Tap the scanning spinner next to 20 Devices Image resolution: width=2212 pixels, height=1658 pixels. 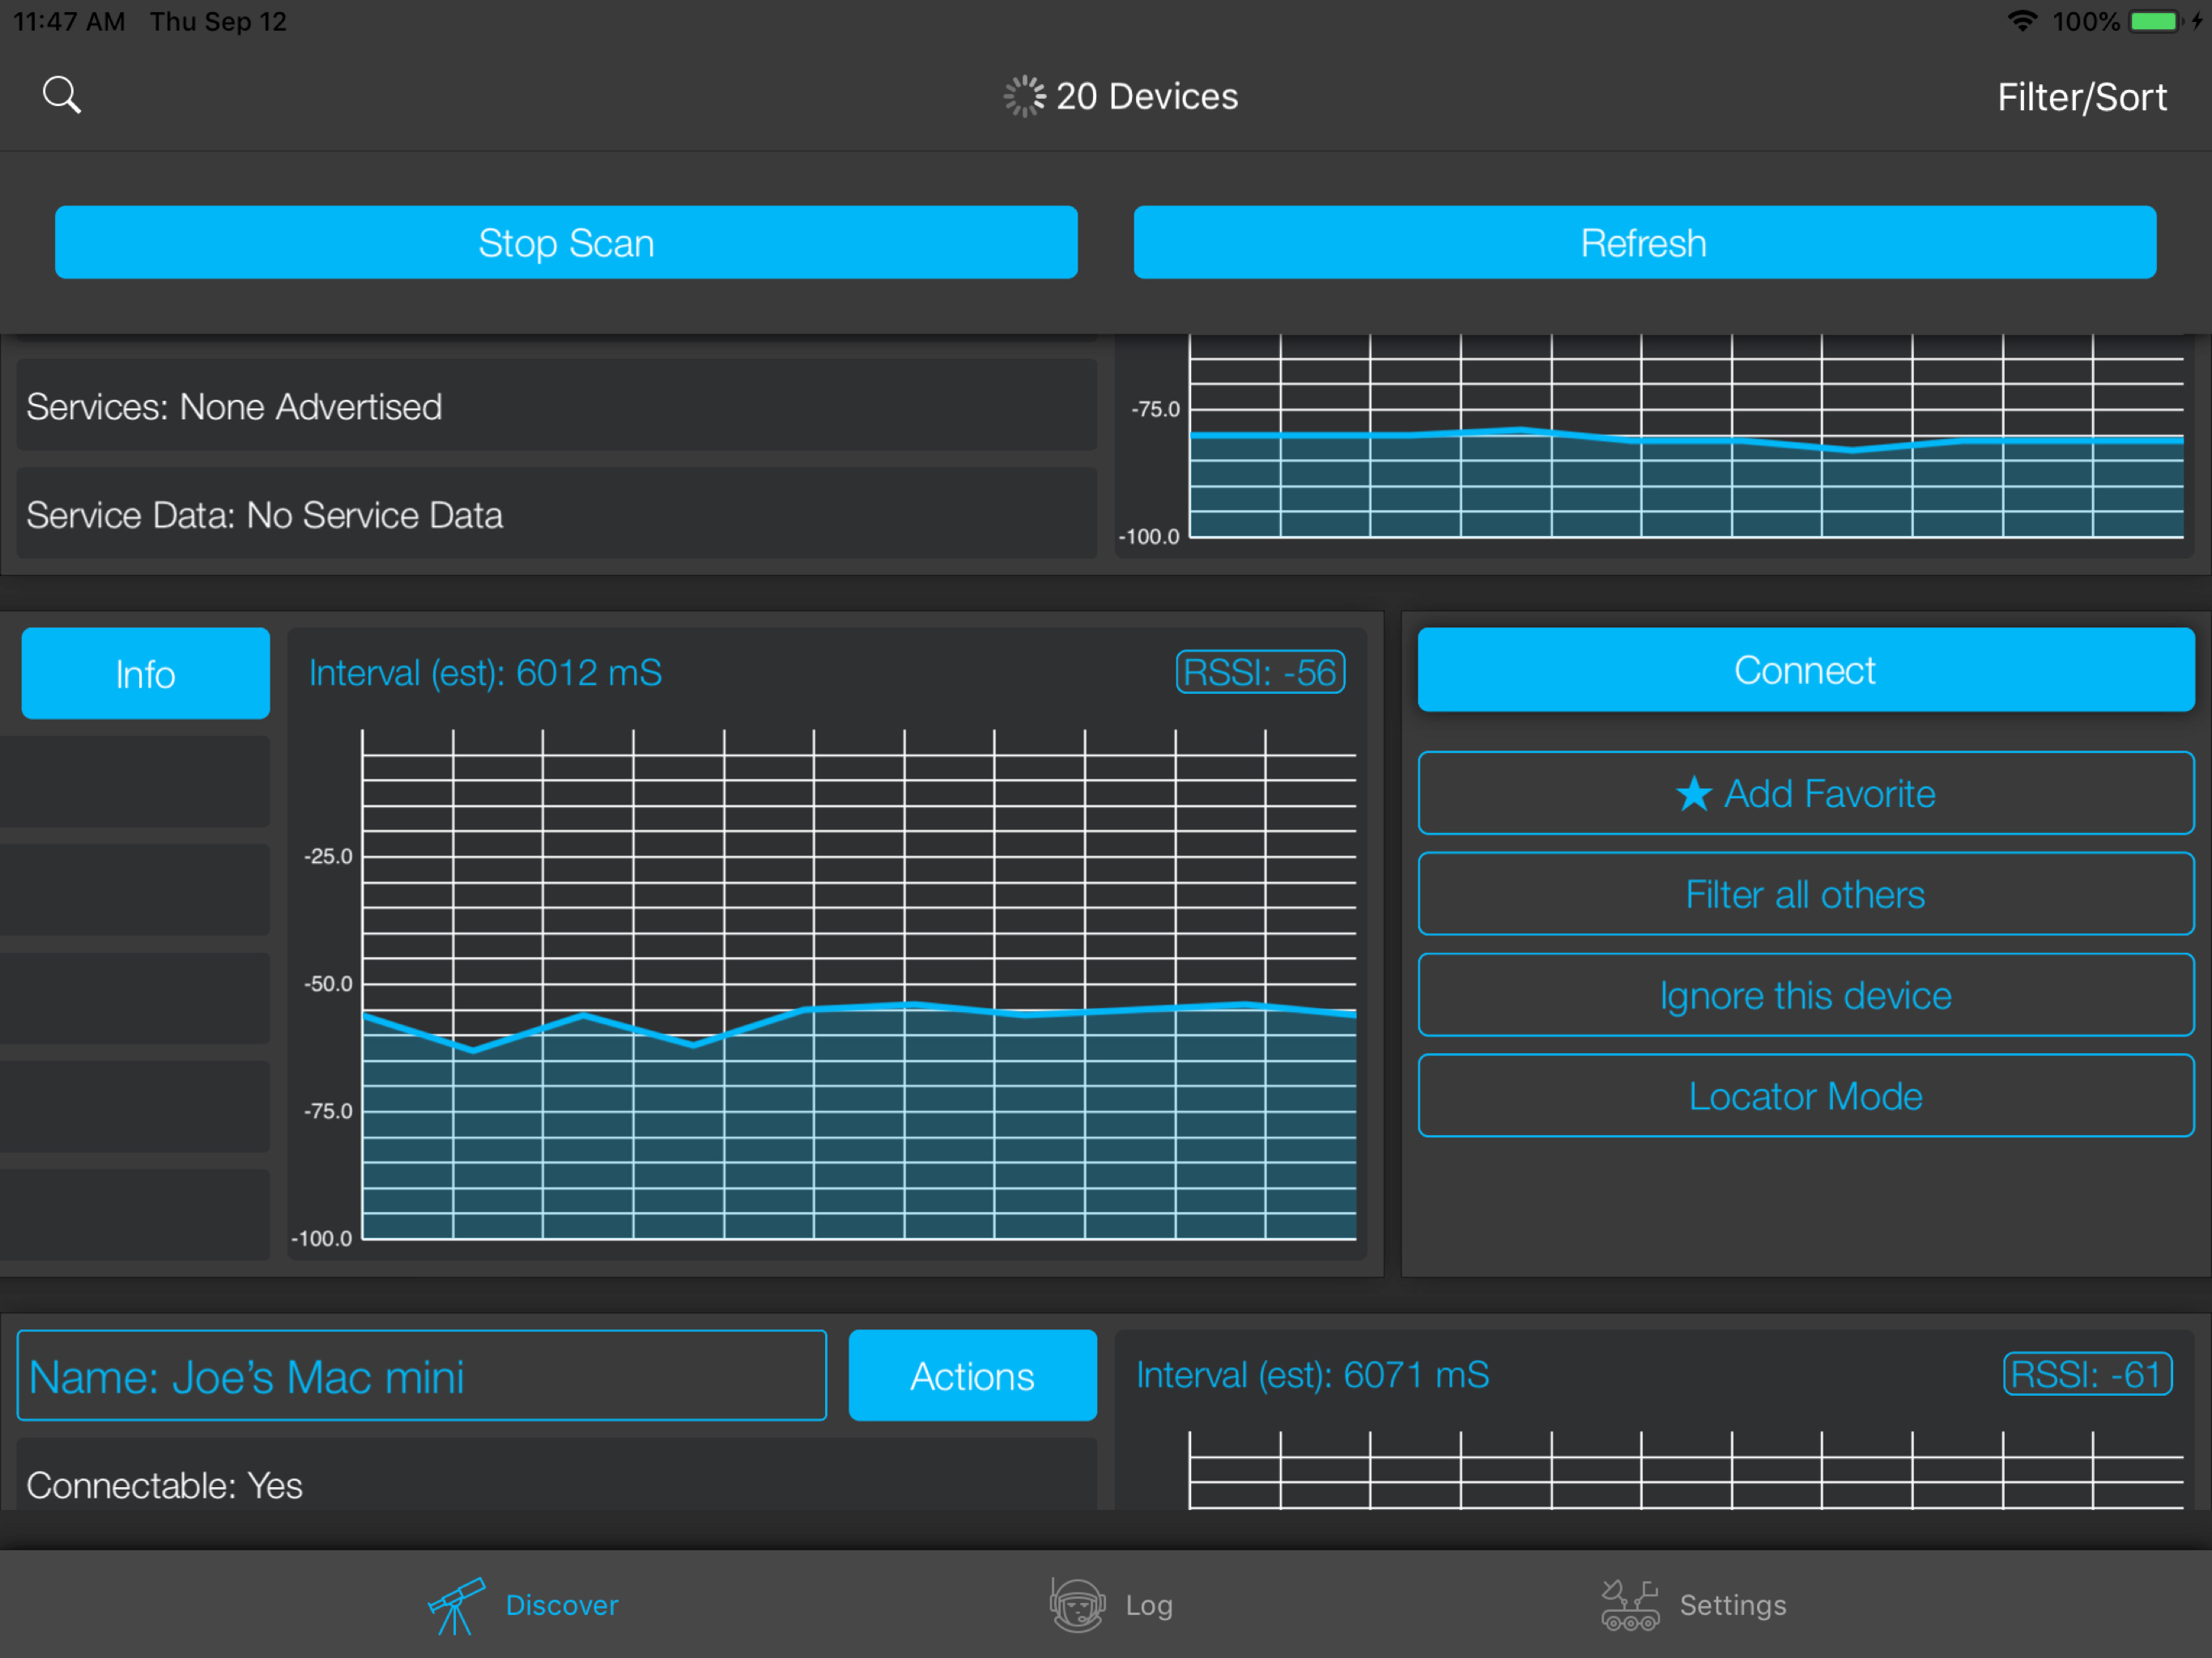pos(1024,96)
